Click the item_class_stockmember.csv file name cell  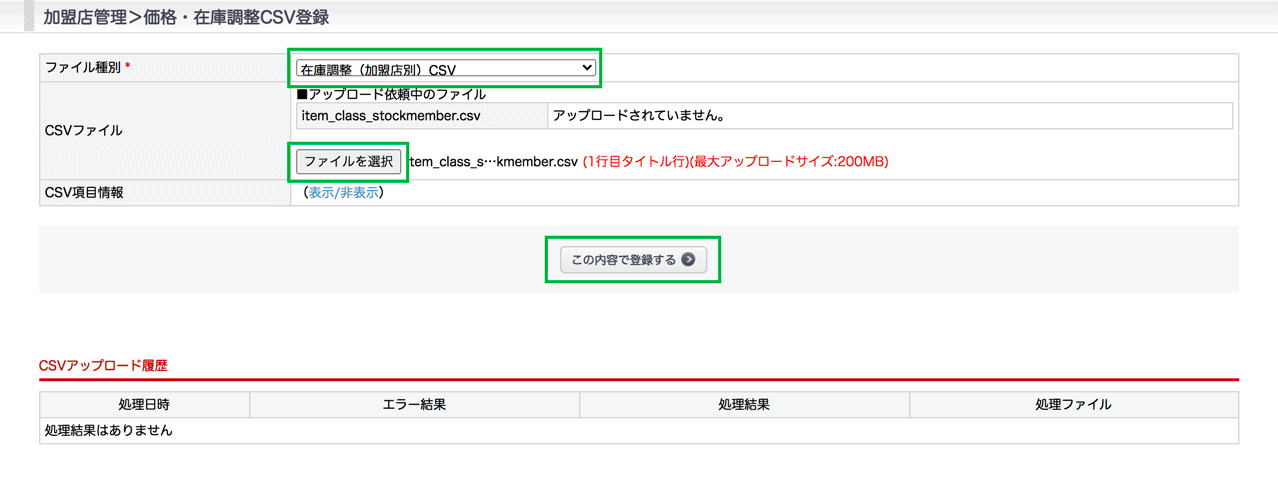[422, 116]
